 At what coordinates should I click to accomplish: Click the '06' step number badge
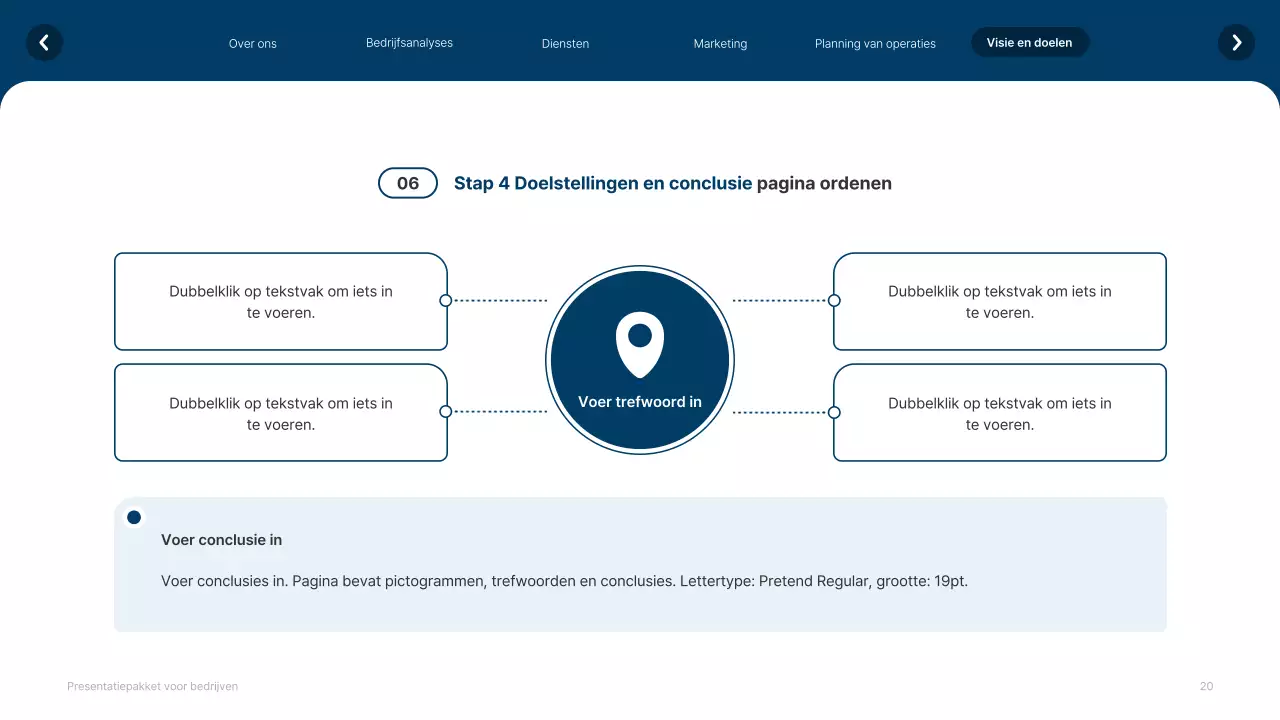[407, 183]
